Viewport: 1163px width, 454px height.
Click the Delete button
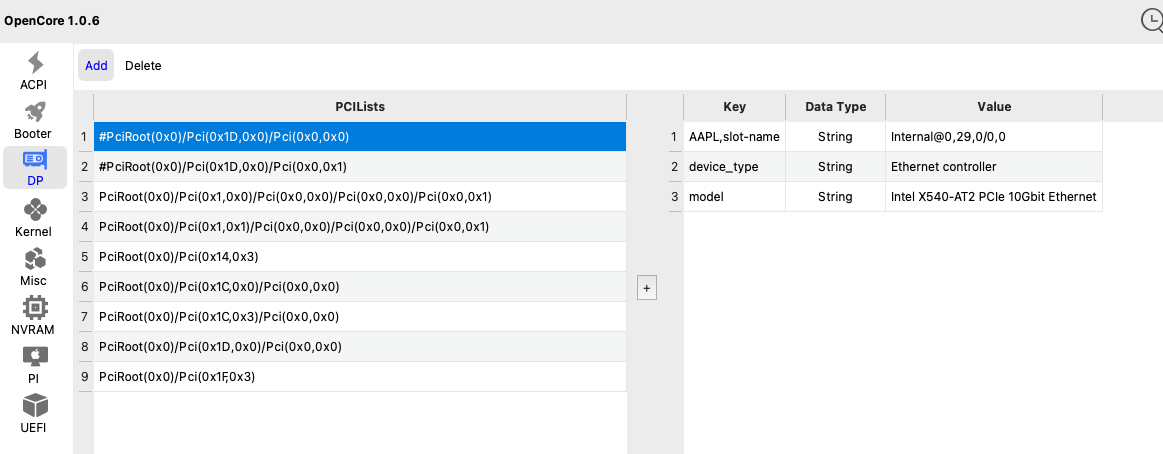(x=143, y=66)
